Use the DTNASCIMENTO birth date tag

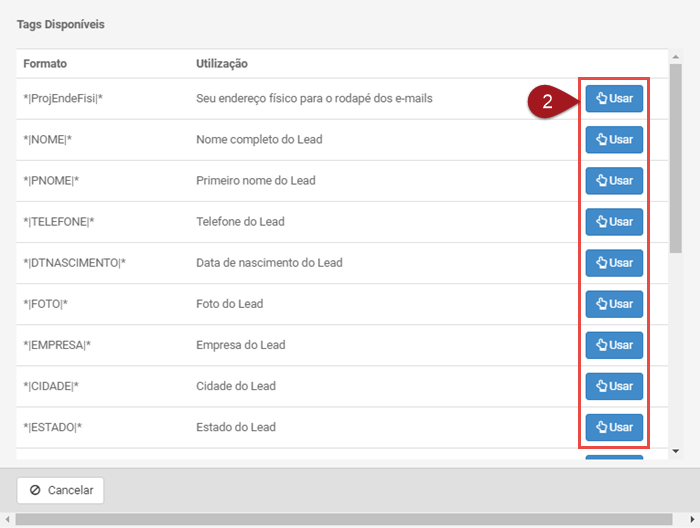614,263
